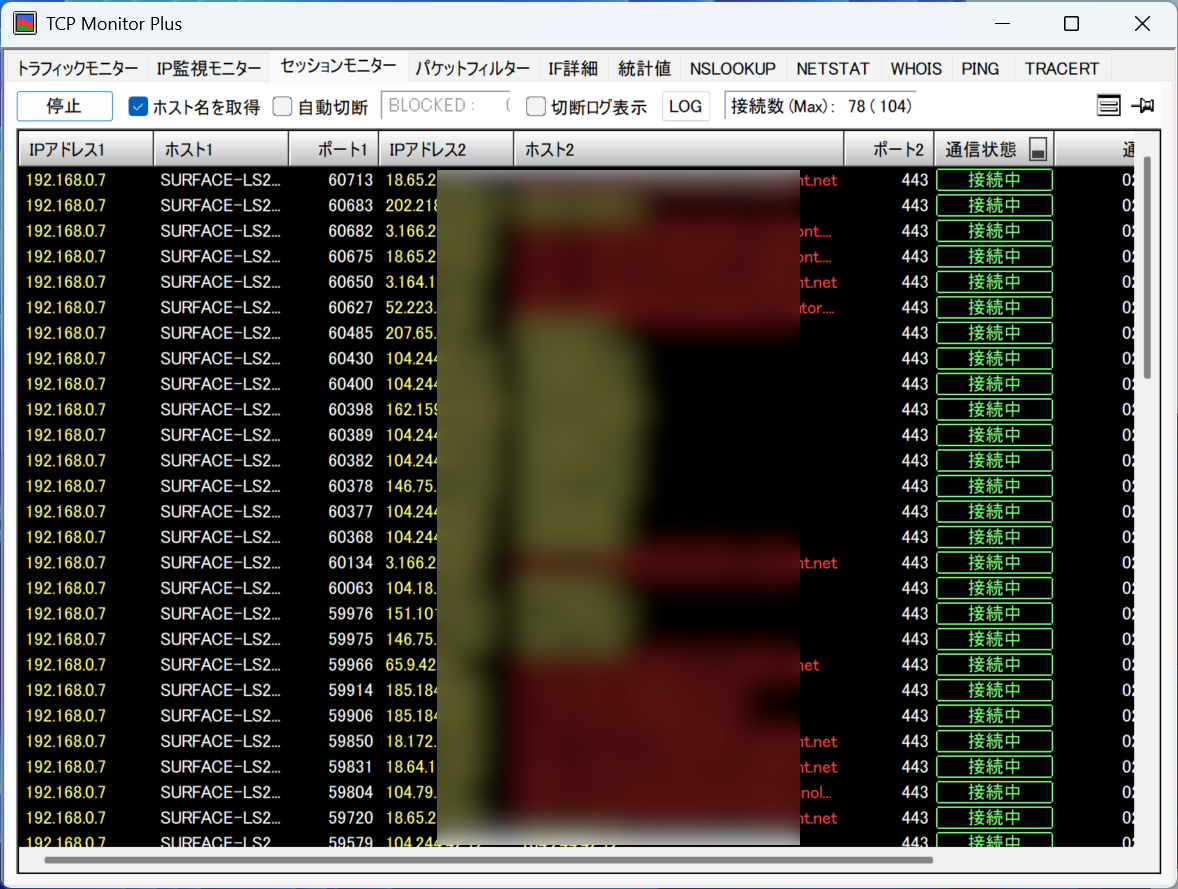Click the icon in 通信状態 column header

1038,150
